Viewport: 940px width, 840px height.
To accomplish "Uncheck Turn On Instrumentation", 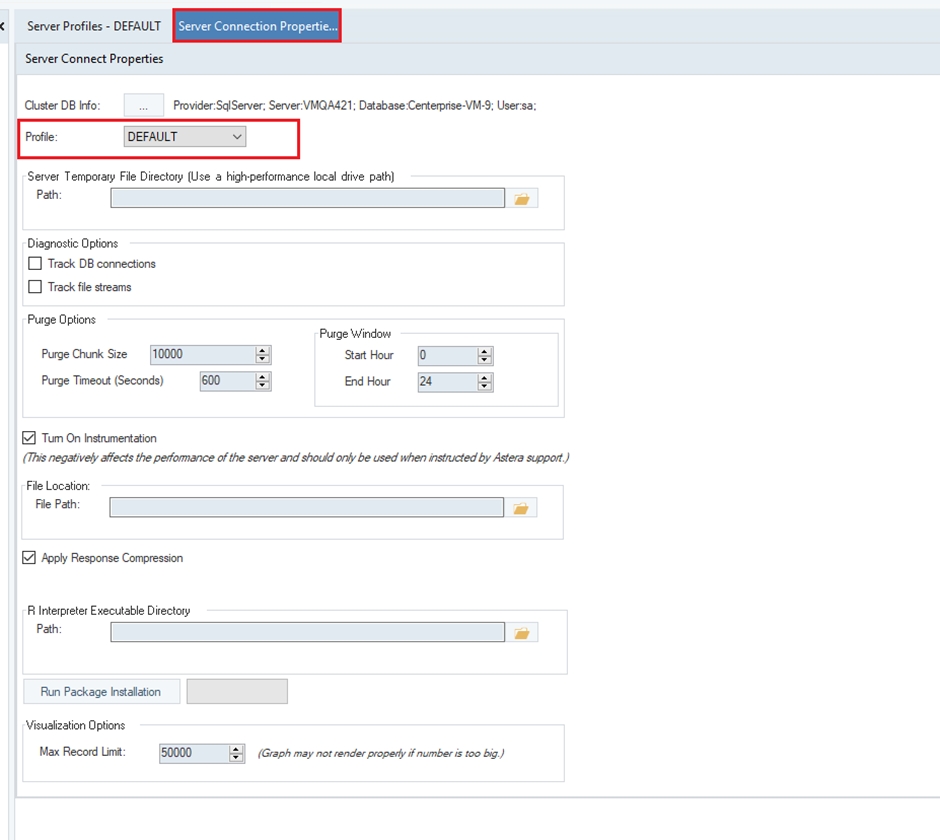I will [x=29, y=438].
